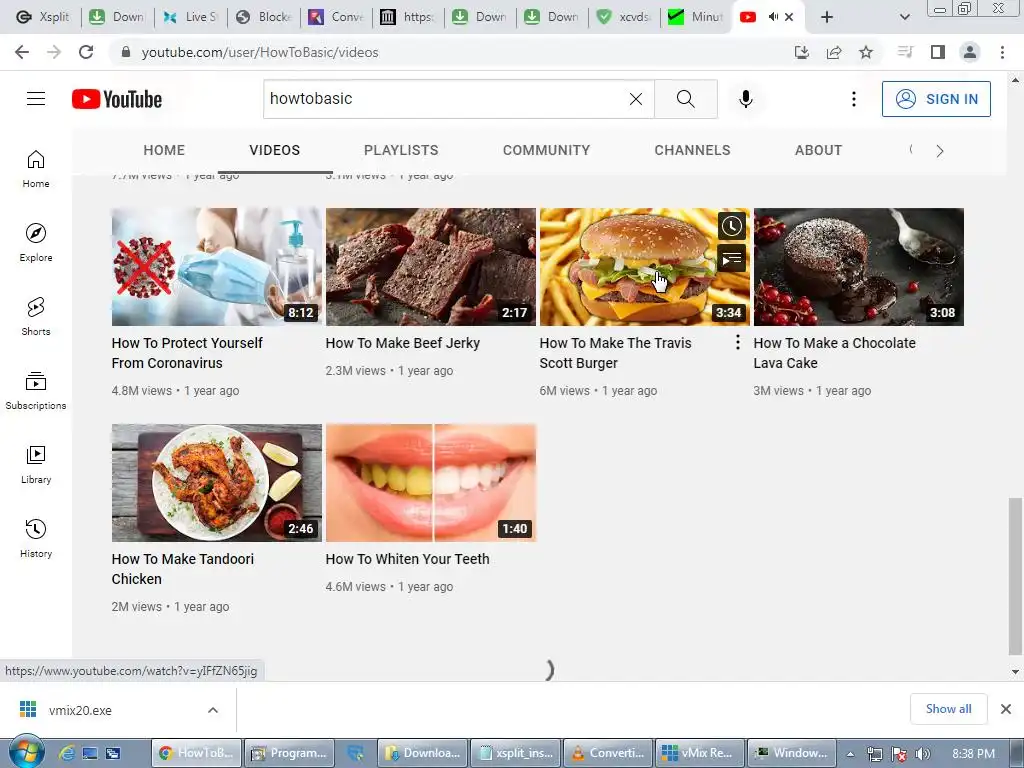Switch to the Xsplit browser tab
Screen dimensions: 1024x768
pos(43,17)
